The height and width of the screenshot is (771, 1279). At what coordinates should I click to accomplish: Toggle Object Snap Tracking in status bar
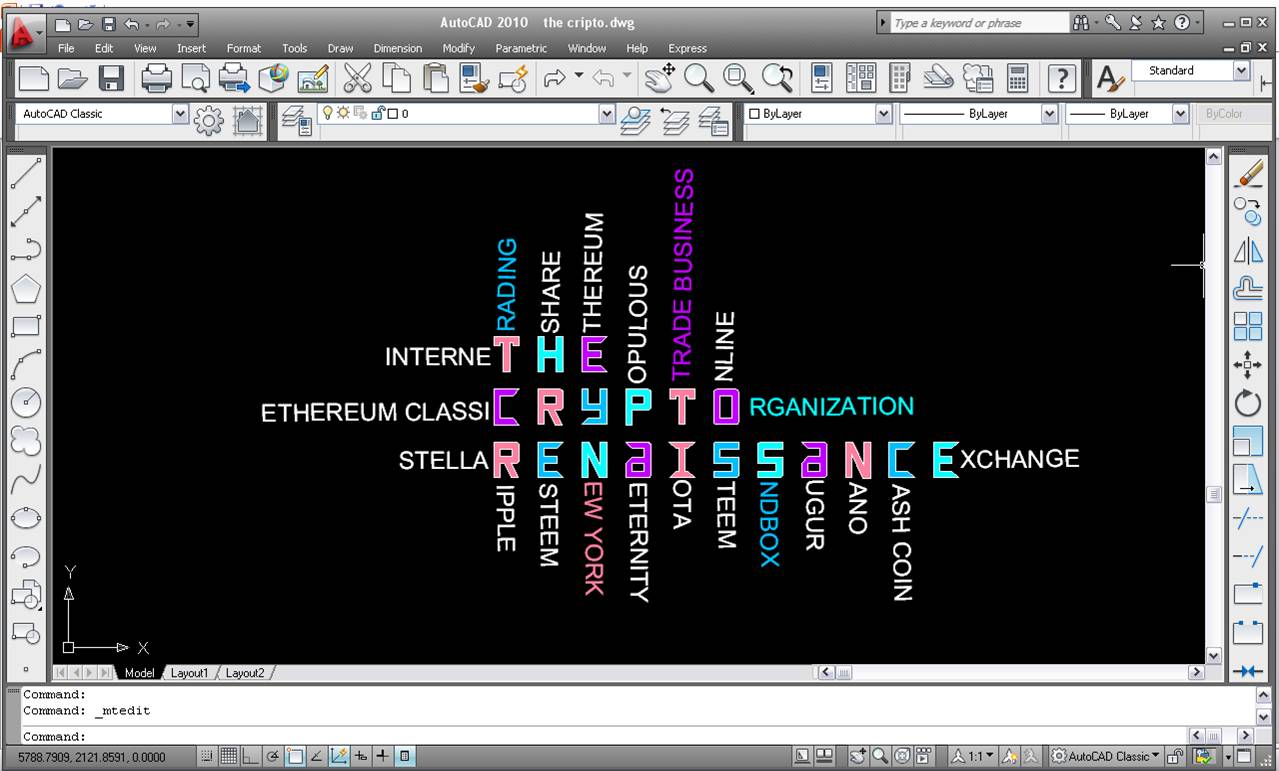(x=317, y=757)
